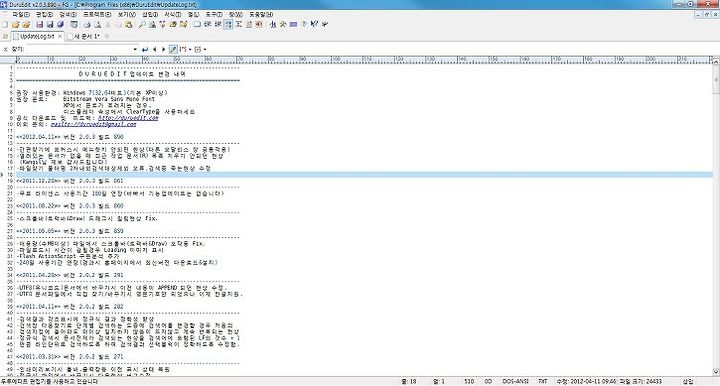Click the magnifier find icon in the toolbar

pyautogui.click(x=142, y=24)
